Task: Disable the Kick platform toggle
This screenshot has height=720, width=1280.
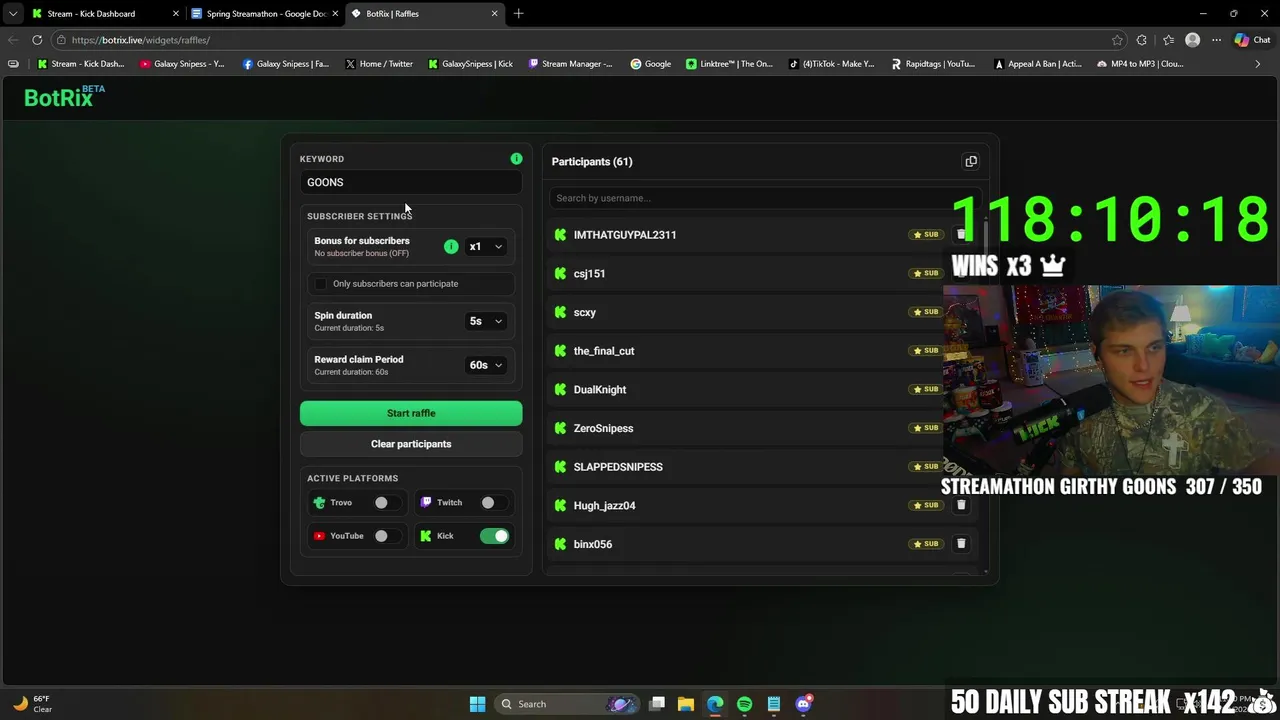Action: click(494, 536)
